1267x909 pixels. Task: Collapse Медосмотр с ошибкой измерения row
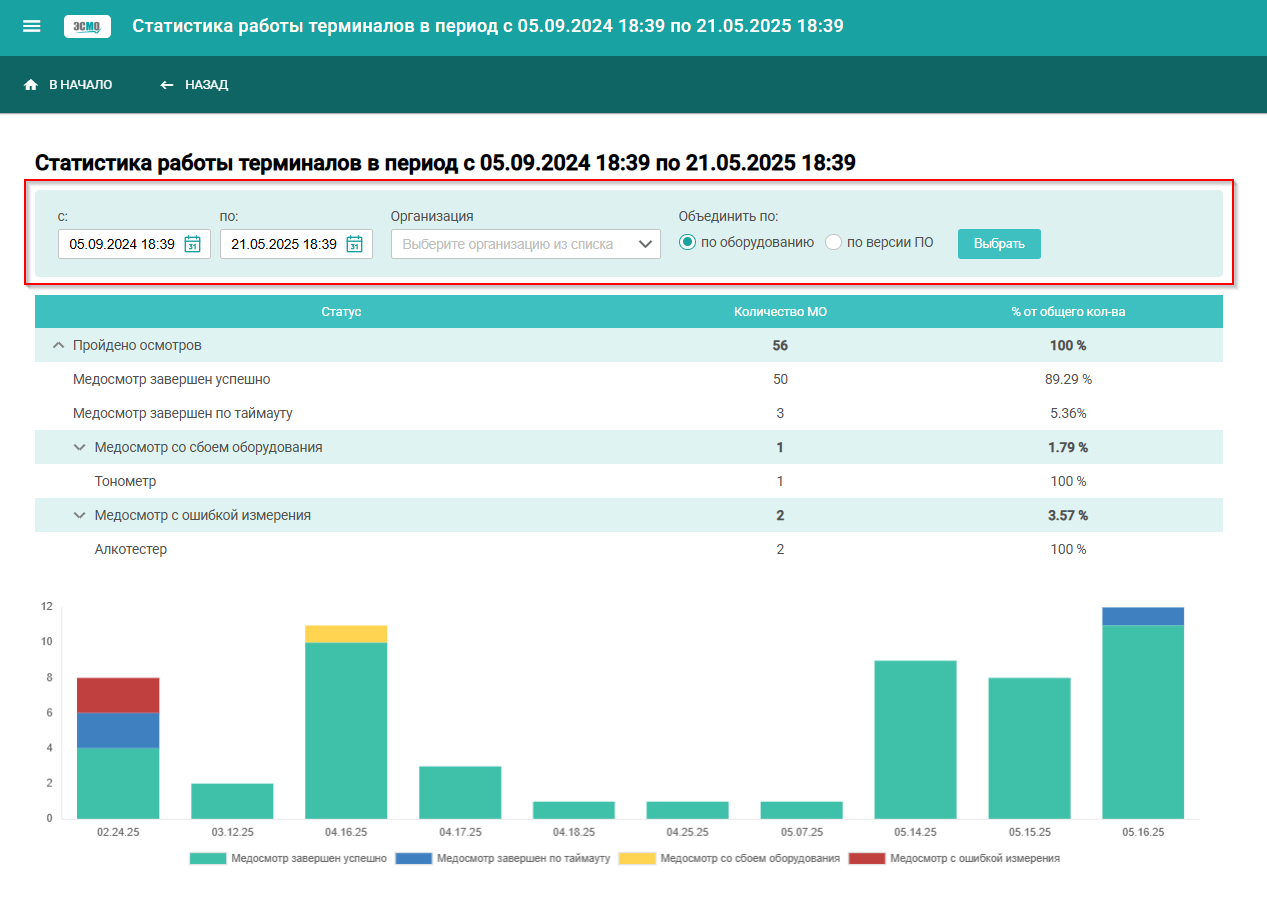(80, 515)
